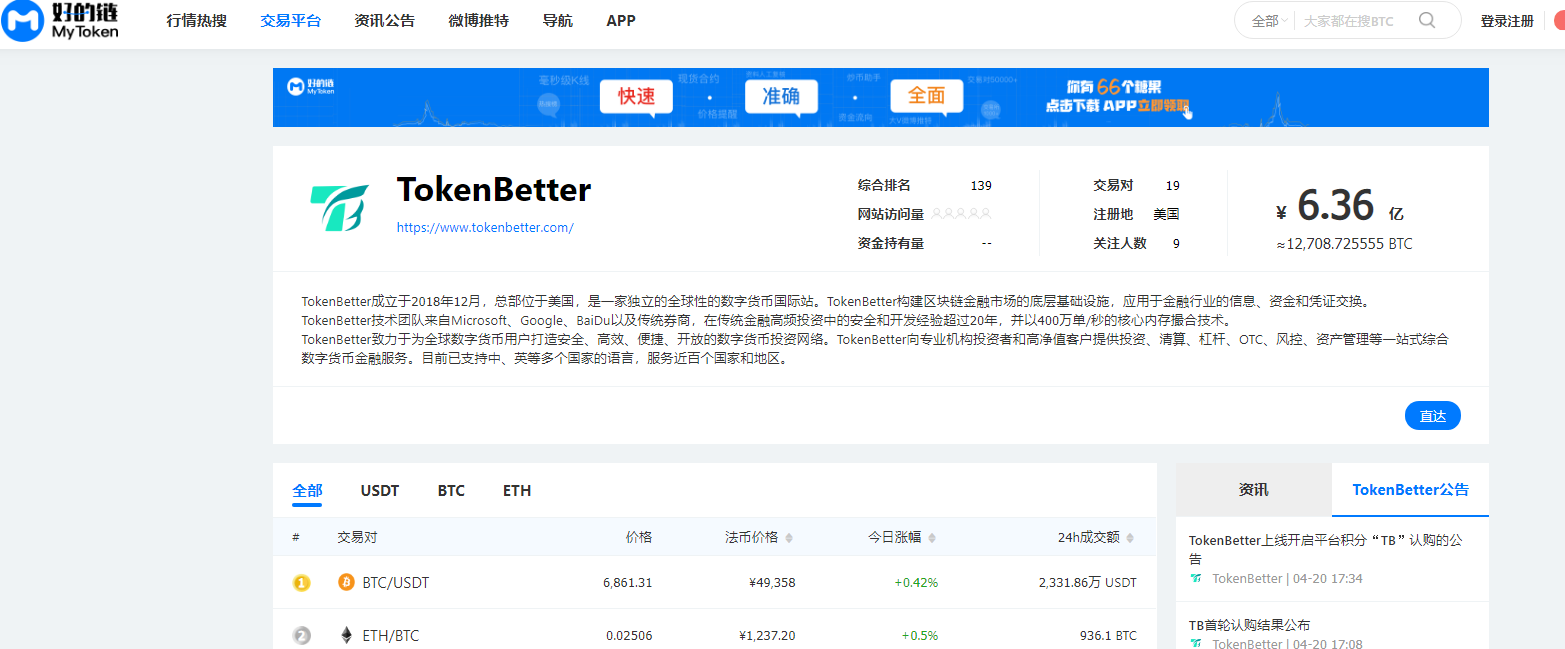The image size is (1565, 649).
Task: Click 登录注册 to sign in
Action: pyautogui.click(x=1506, y=21)
